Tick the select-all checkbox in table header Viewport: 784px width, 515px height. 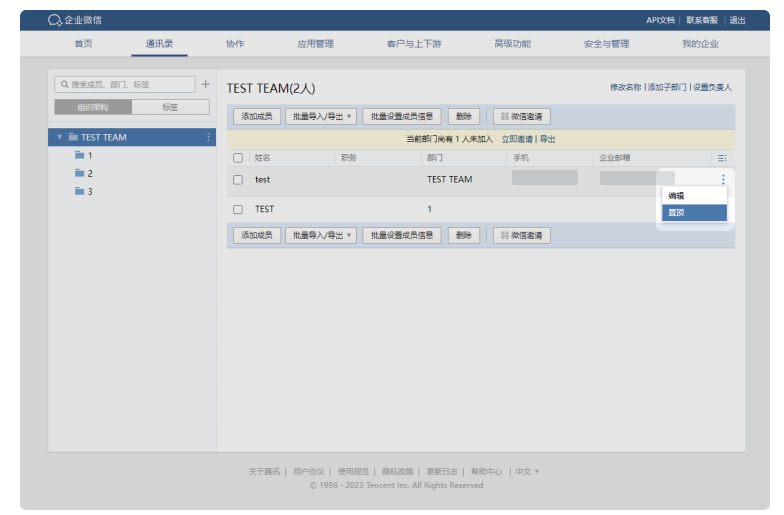pos(238,158)
